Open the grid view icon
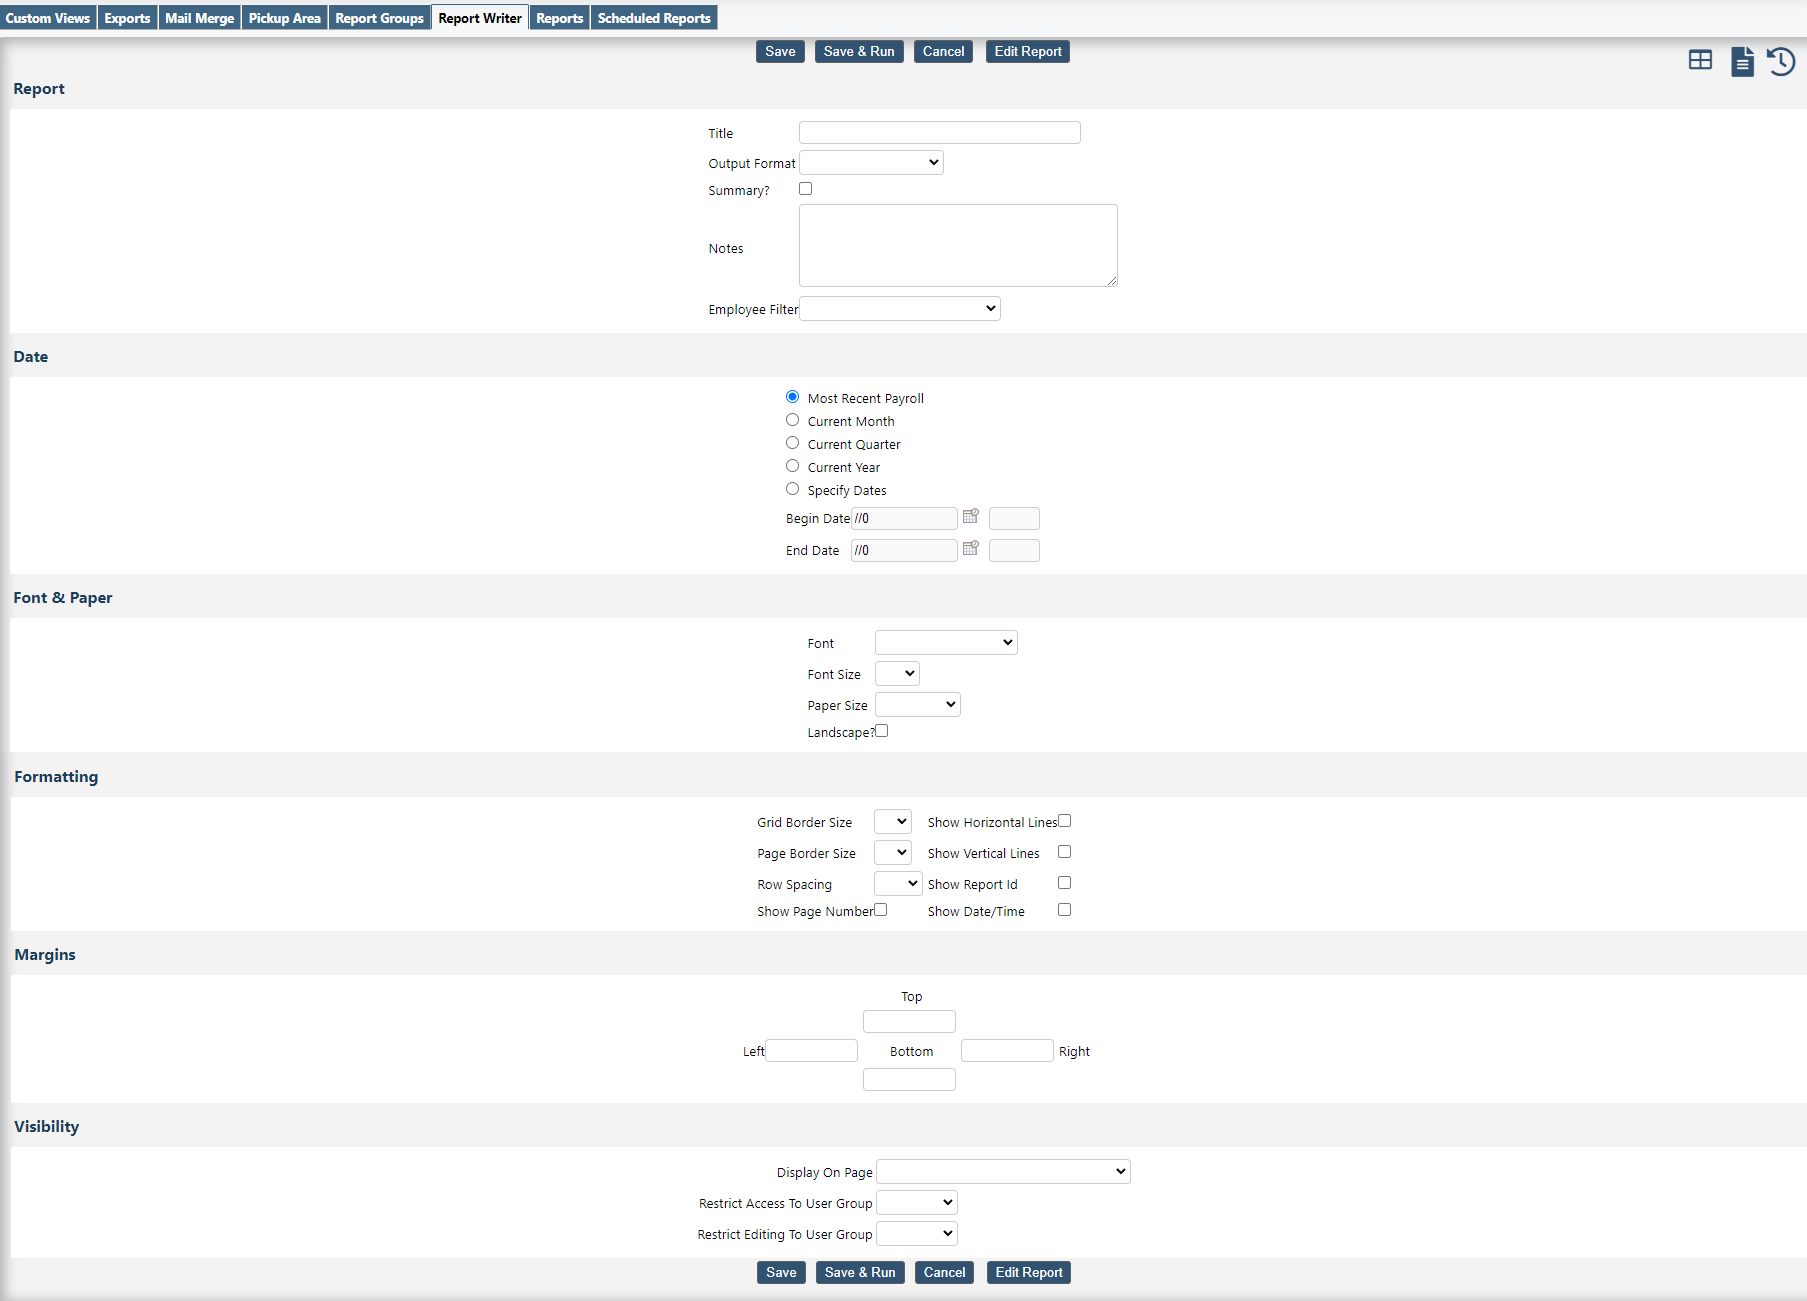 click(x=1700, y=61)
